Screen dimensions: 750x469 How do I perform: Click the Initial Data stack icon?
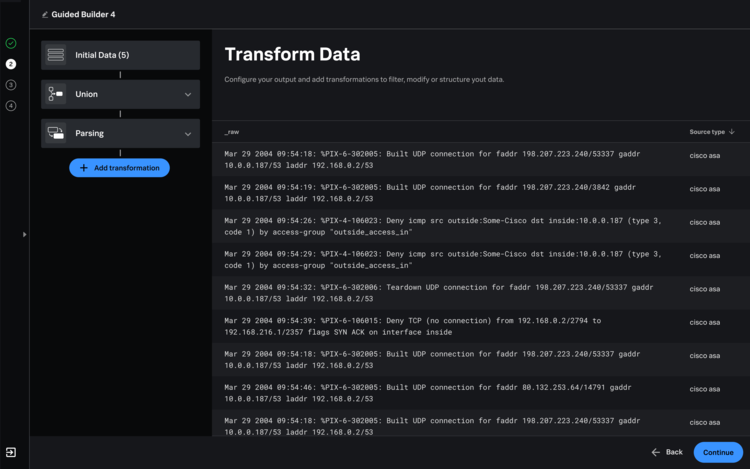tap(55, 55)
